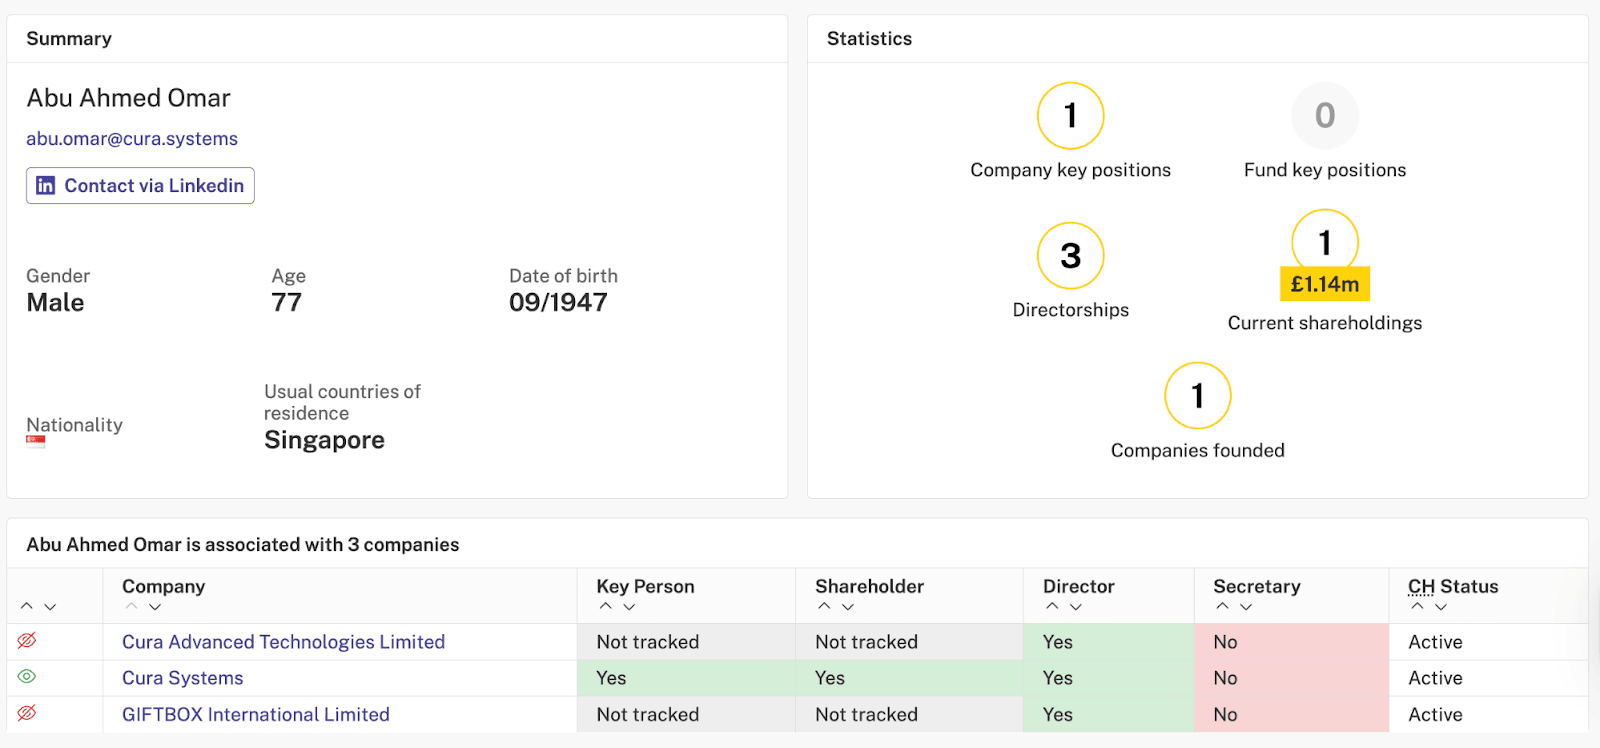Click the CH Status column header
The width and height of the screenshot is (1600, 748).
(x=1453, y=587)
